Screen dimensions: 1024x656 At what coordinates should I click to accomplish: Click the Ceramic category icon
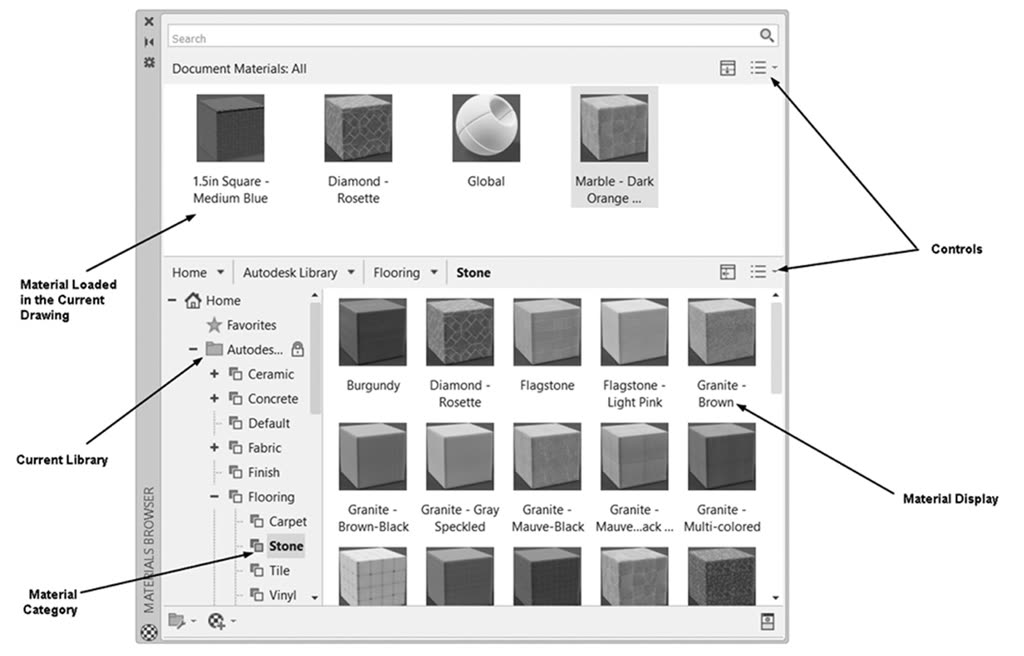[236, 374]
